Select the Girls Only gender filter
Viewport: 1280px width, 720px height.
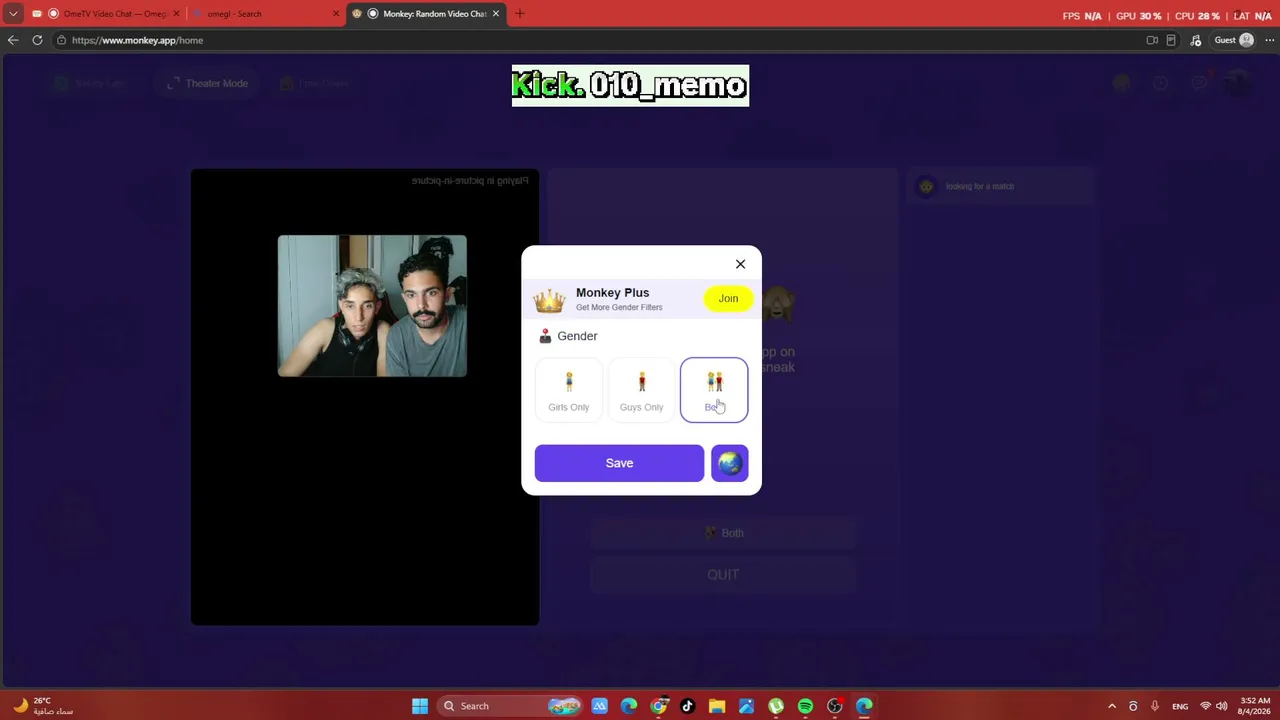569,390
